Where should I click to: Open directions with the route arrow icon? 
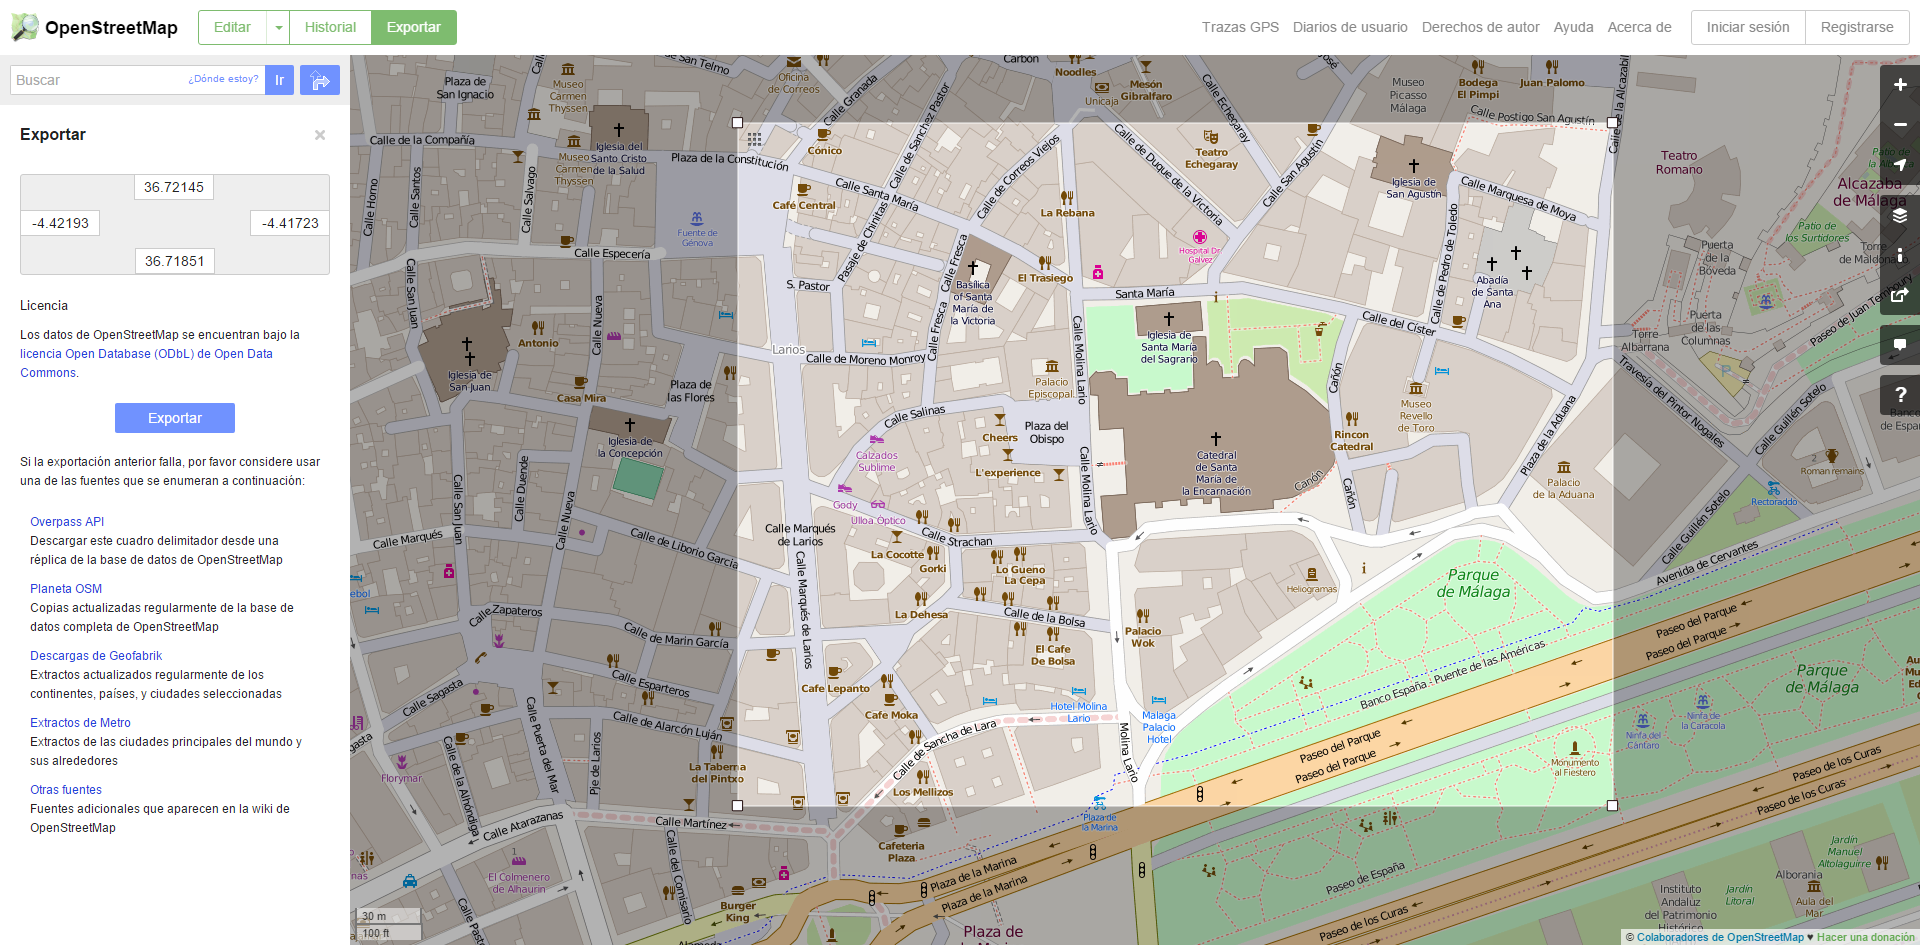(x=320, y=80)
